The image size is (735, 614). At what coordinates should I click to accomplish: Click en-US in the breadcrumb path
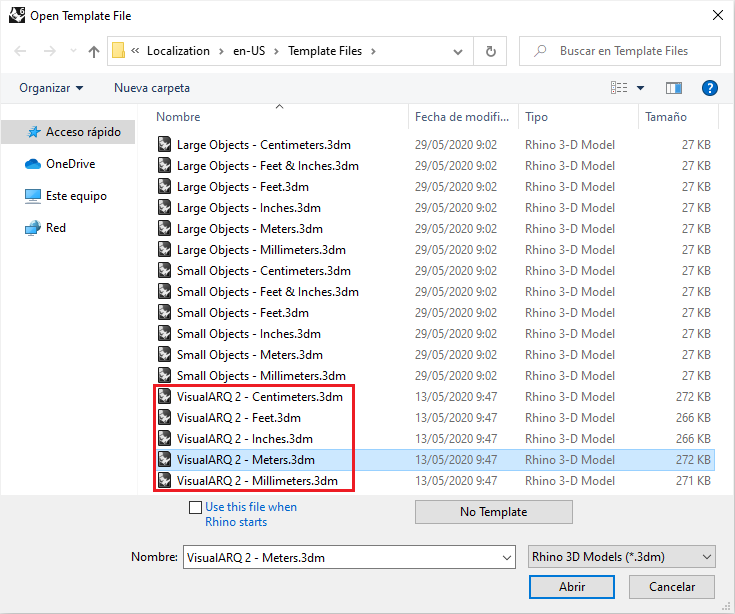[249, 51]
